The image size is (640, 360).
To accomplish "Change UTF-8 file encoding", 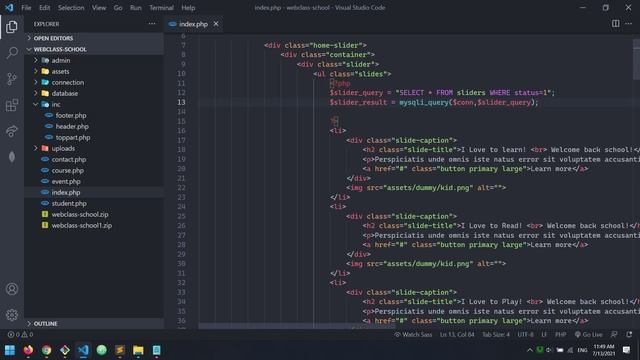I will (525, 335).
